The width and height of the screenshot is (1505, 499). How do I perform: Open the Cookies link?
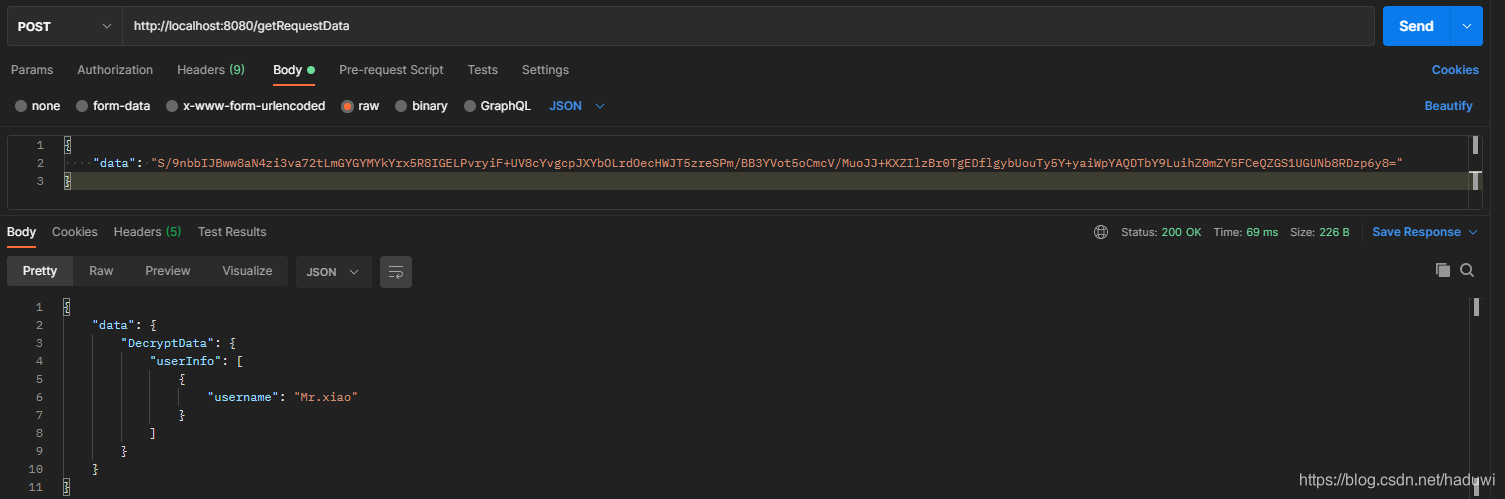[x=1455, y=70]
